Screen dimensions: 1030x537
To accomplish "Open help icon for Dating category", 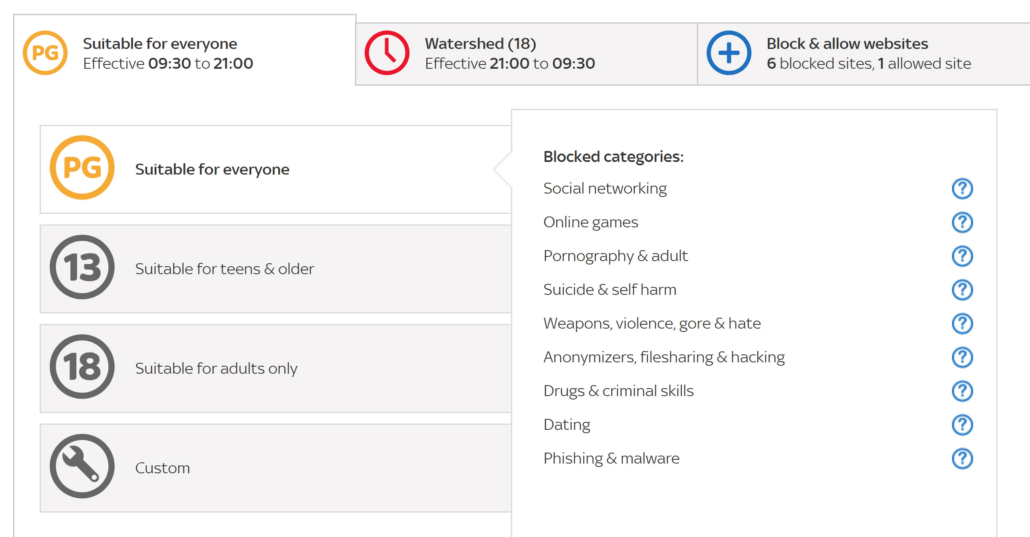I will [962, 425].
